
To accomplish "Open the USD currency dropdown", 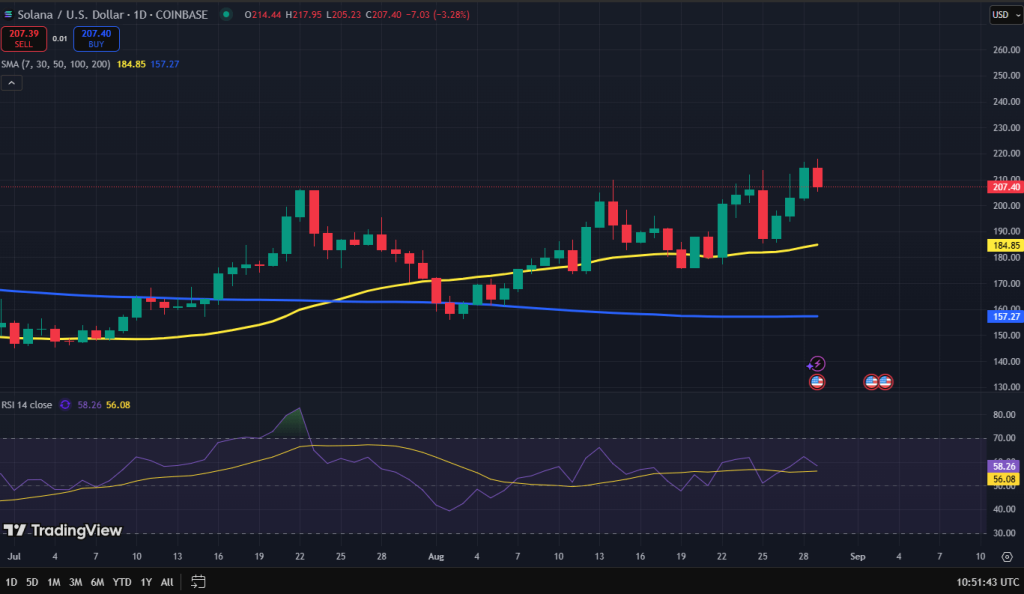I will (x=1006, y=14).
